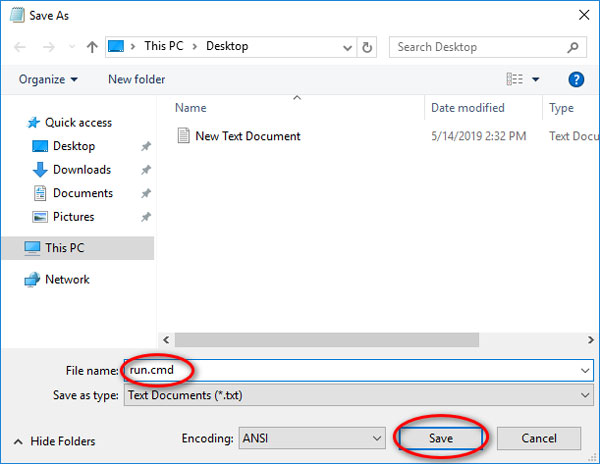Viewport: 600px width, 464px height.
Task: Open the Encoding ANSI dropdown
Action: (x=375, y=438)
